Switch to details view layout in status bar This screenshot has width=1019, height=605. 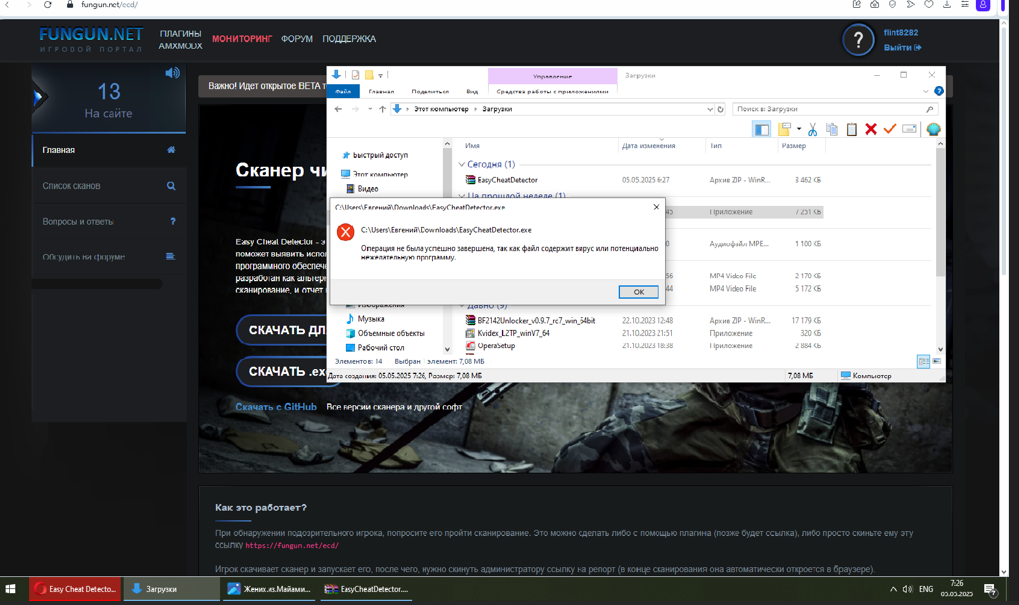[923, 361]
